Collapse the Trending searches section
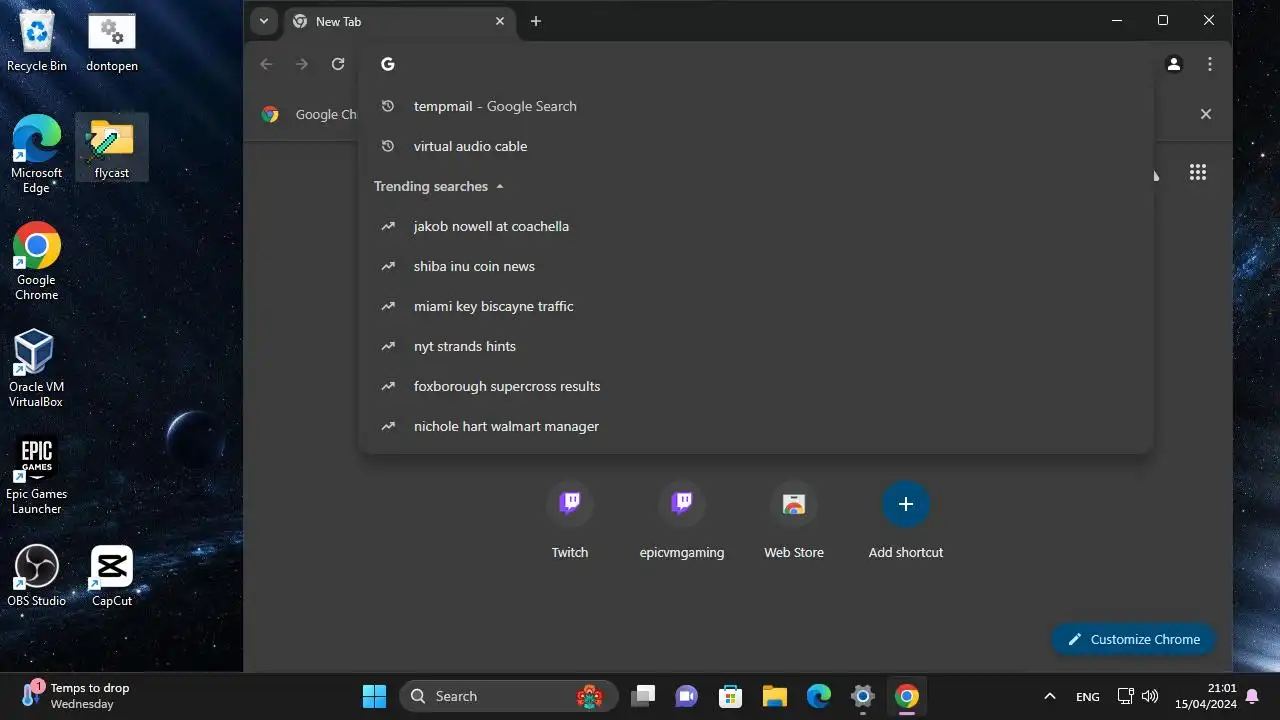1280x720 pixels. [x=440, y=186]
